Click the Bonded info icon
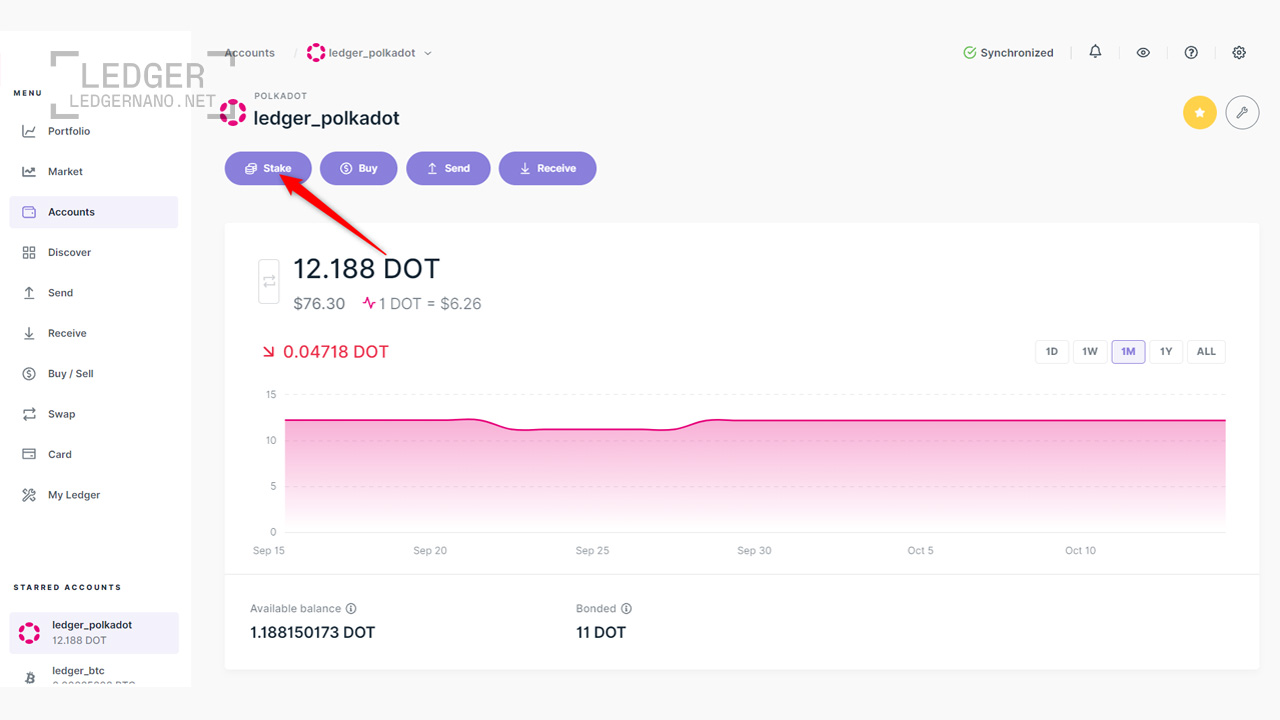The width and height of the screenshot is (1280, 720). point(626,608)
